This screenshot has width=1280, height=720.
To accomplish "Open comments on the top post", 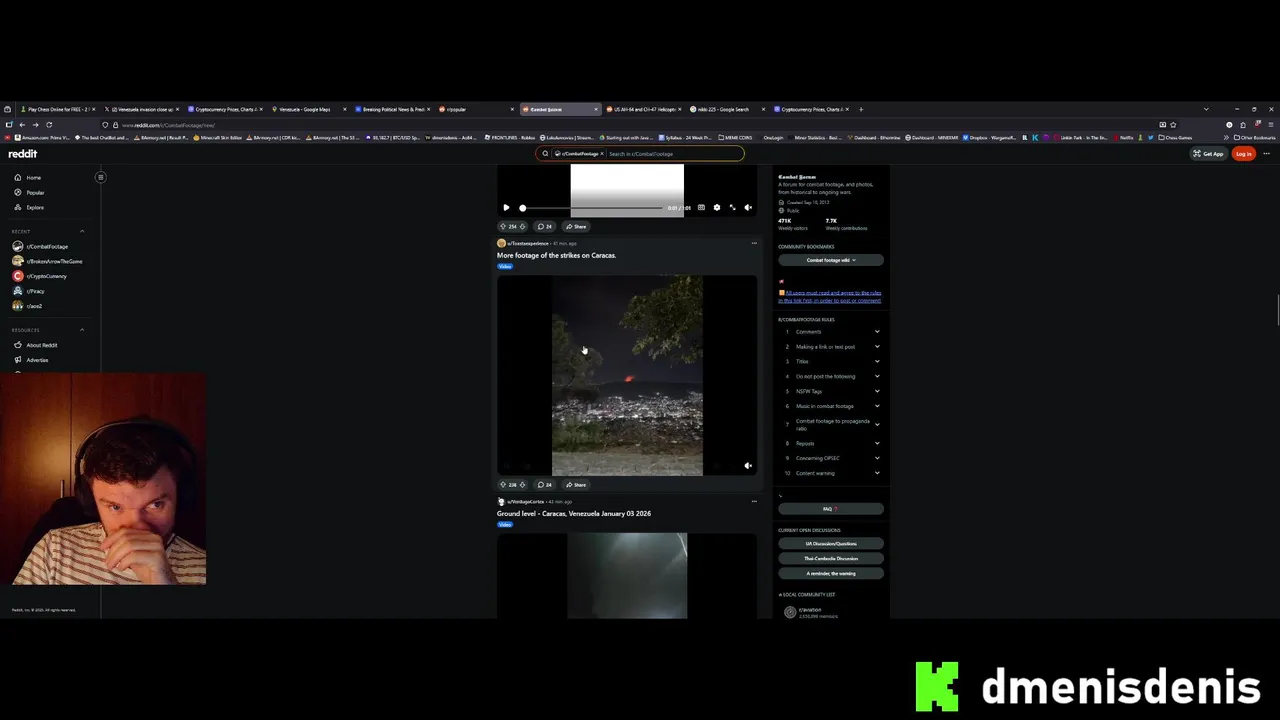I will (x=545, y=226).
